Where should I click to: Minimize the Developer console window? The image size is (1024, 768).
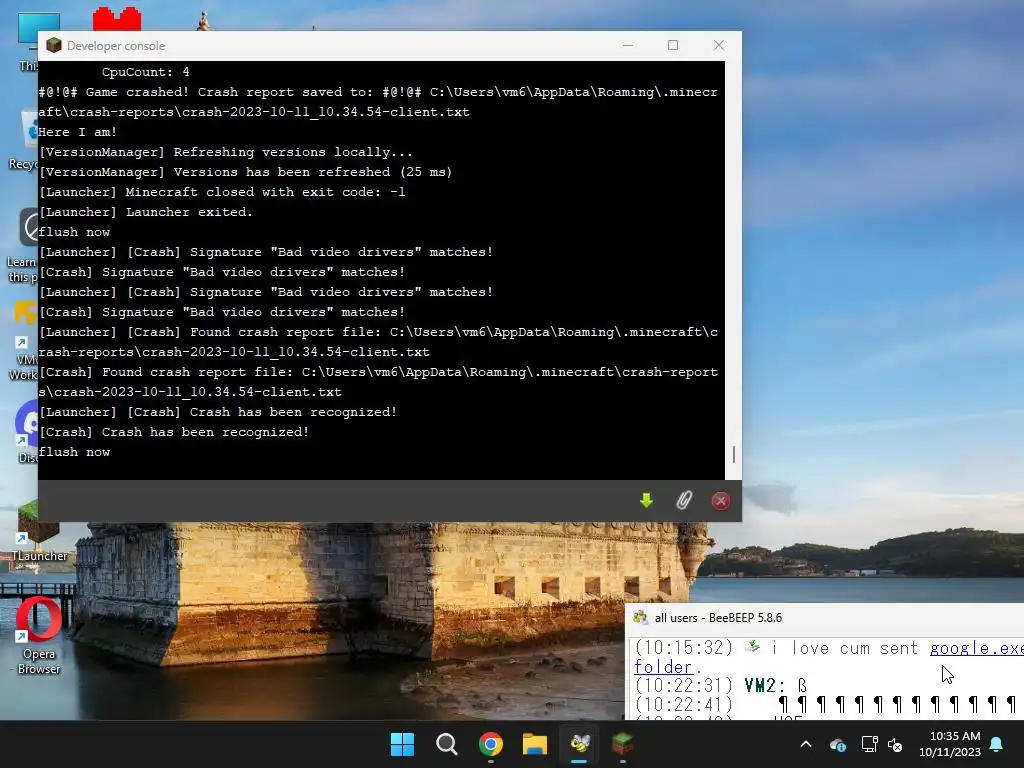pyautogui.click(x=628, y=45)
